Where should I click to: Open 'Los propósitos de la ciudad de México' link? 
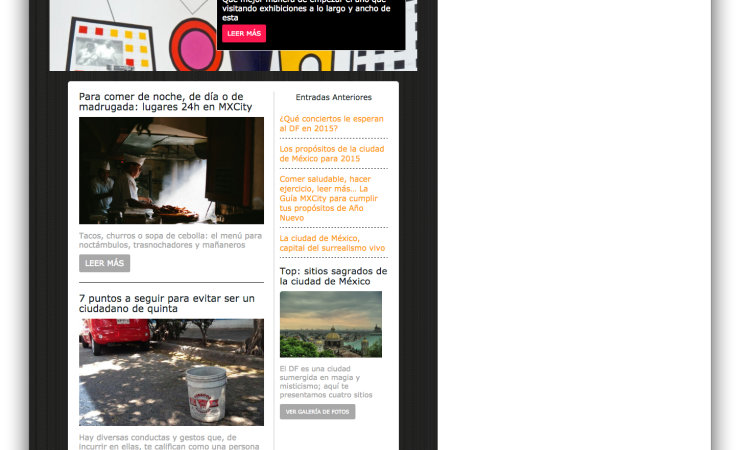[x=333, y=153]
